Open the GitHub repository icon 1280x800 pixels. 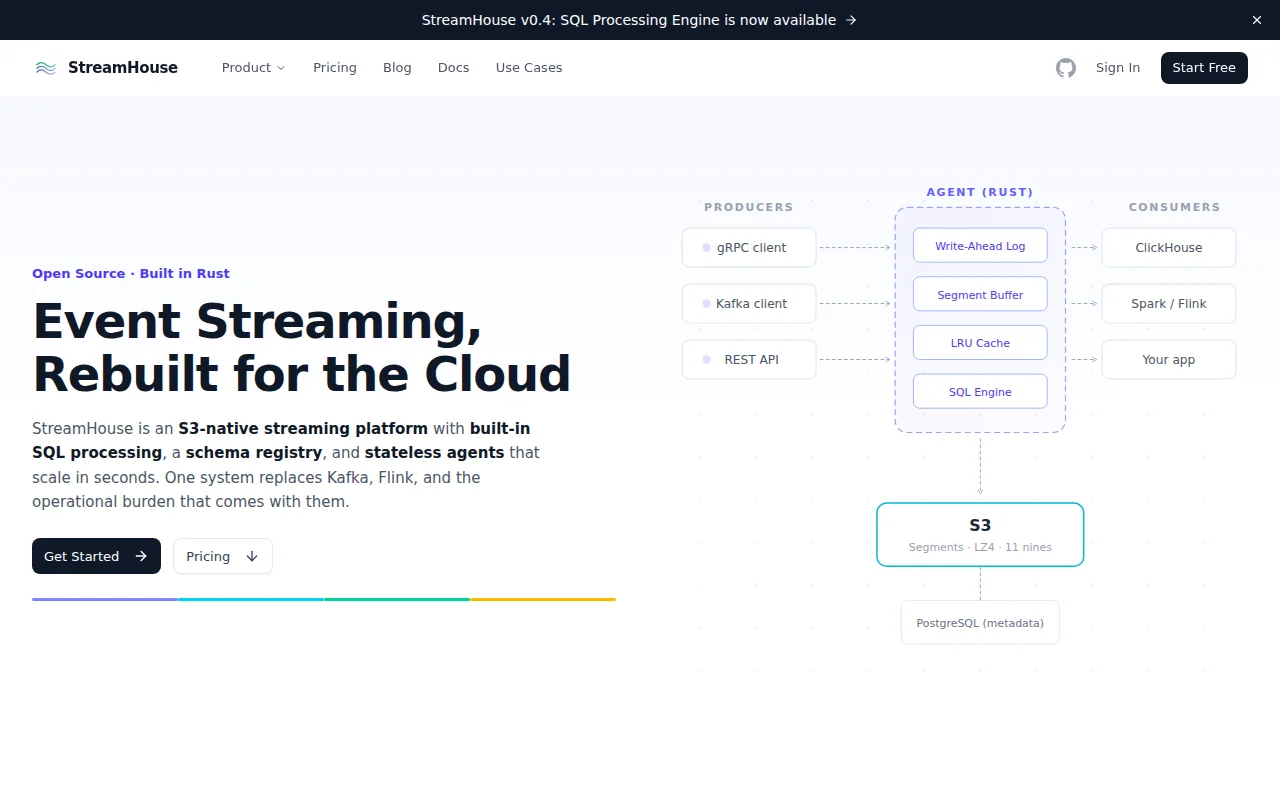(x=1066, y=68)
